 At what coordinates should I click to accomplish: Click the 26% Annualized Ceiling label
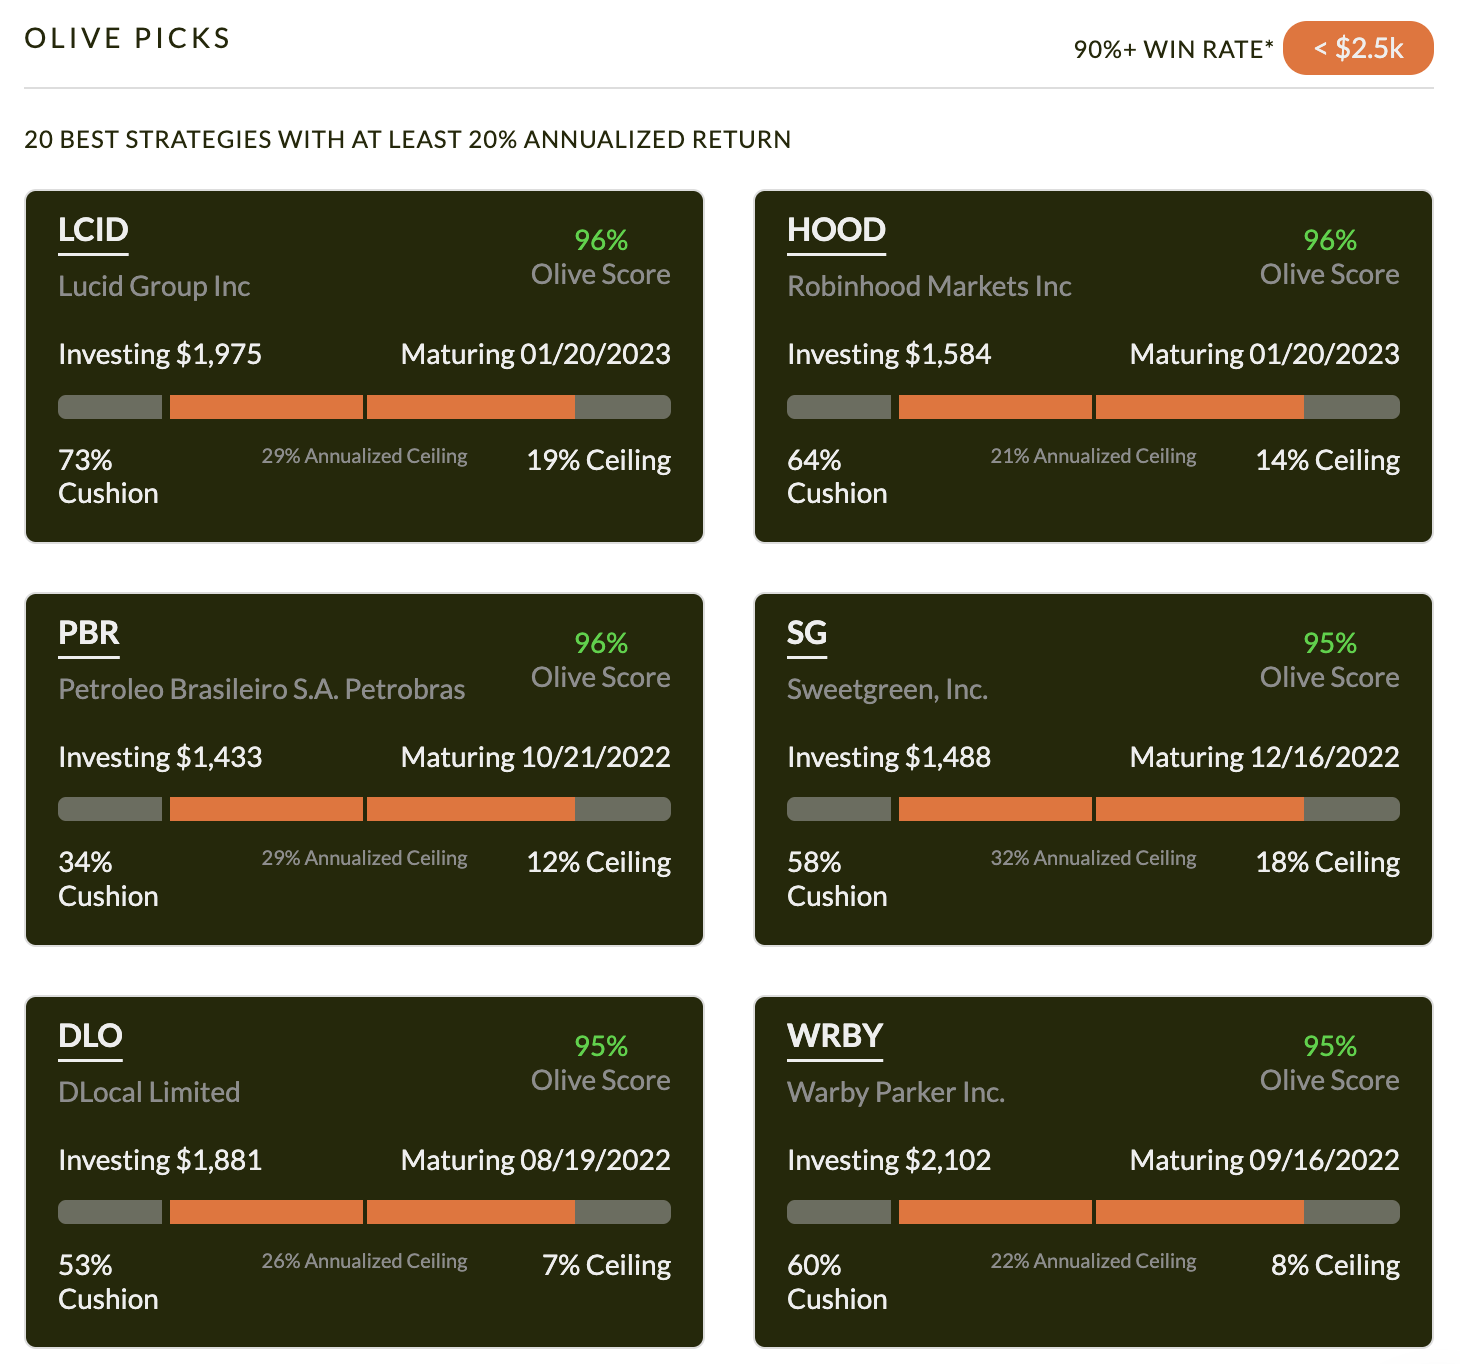tap(364, 1262)
